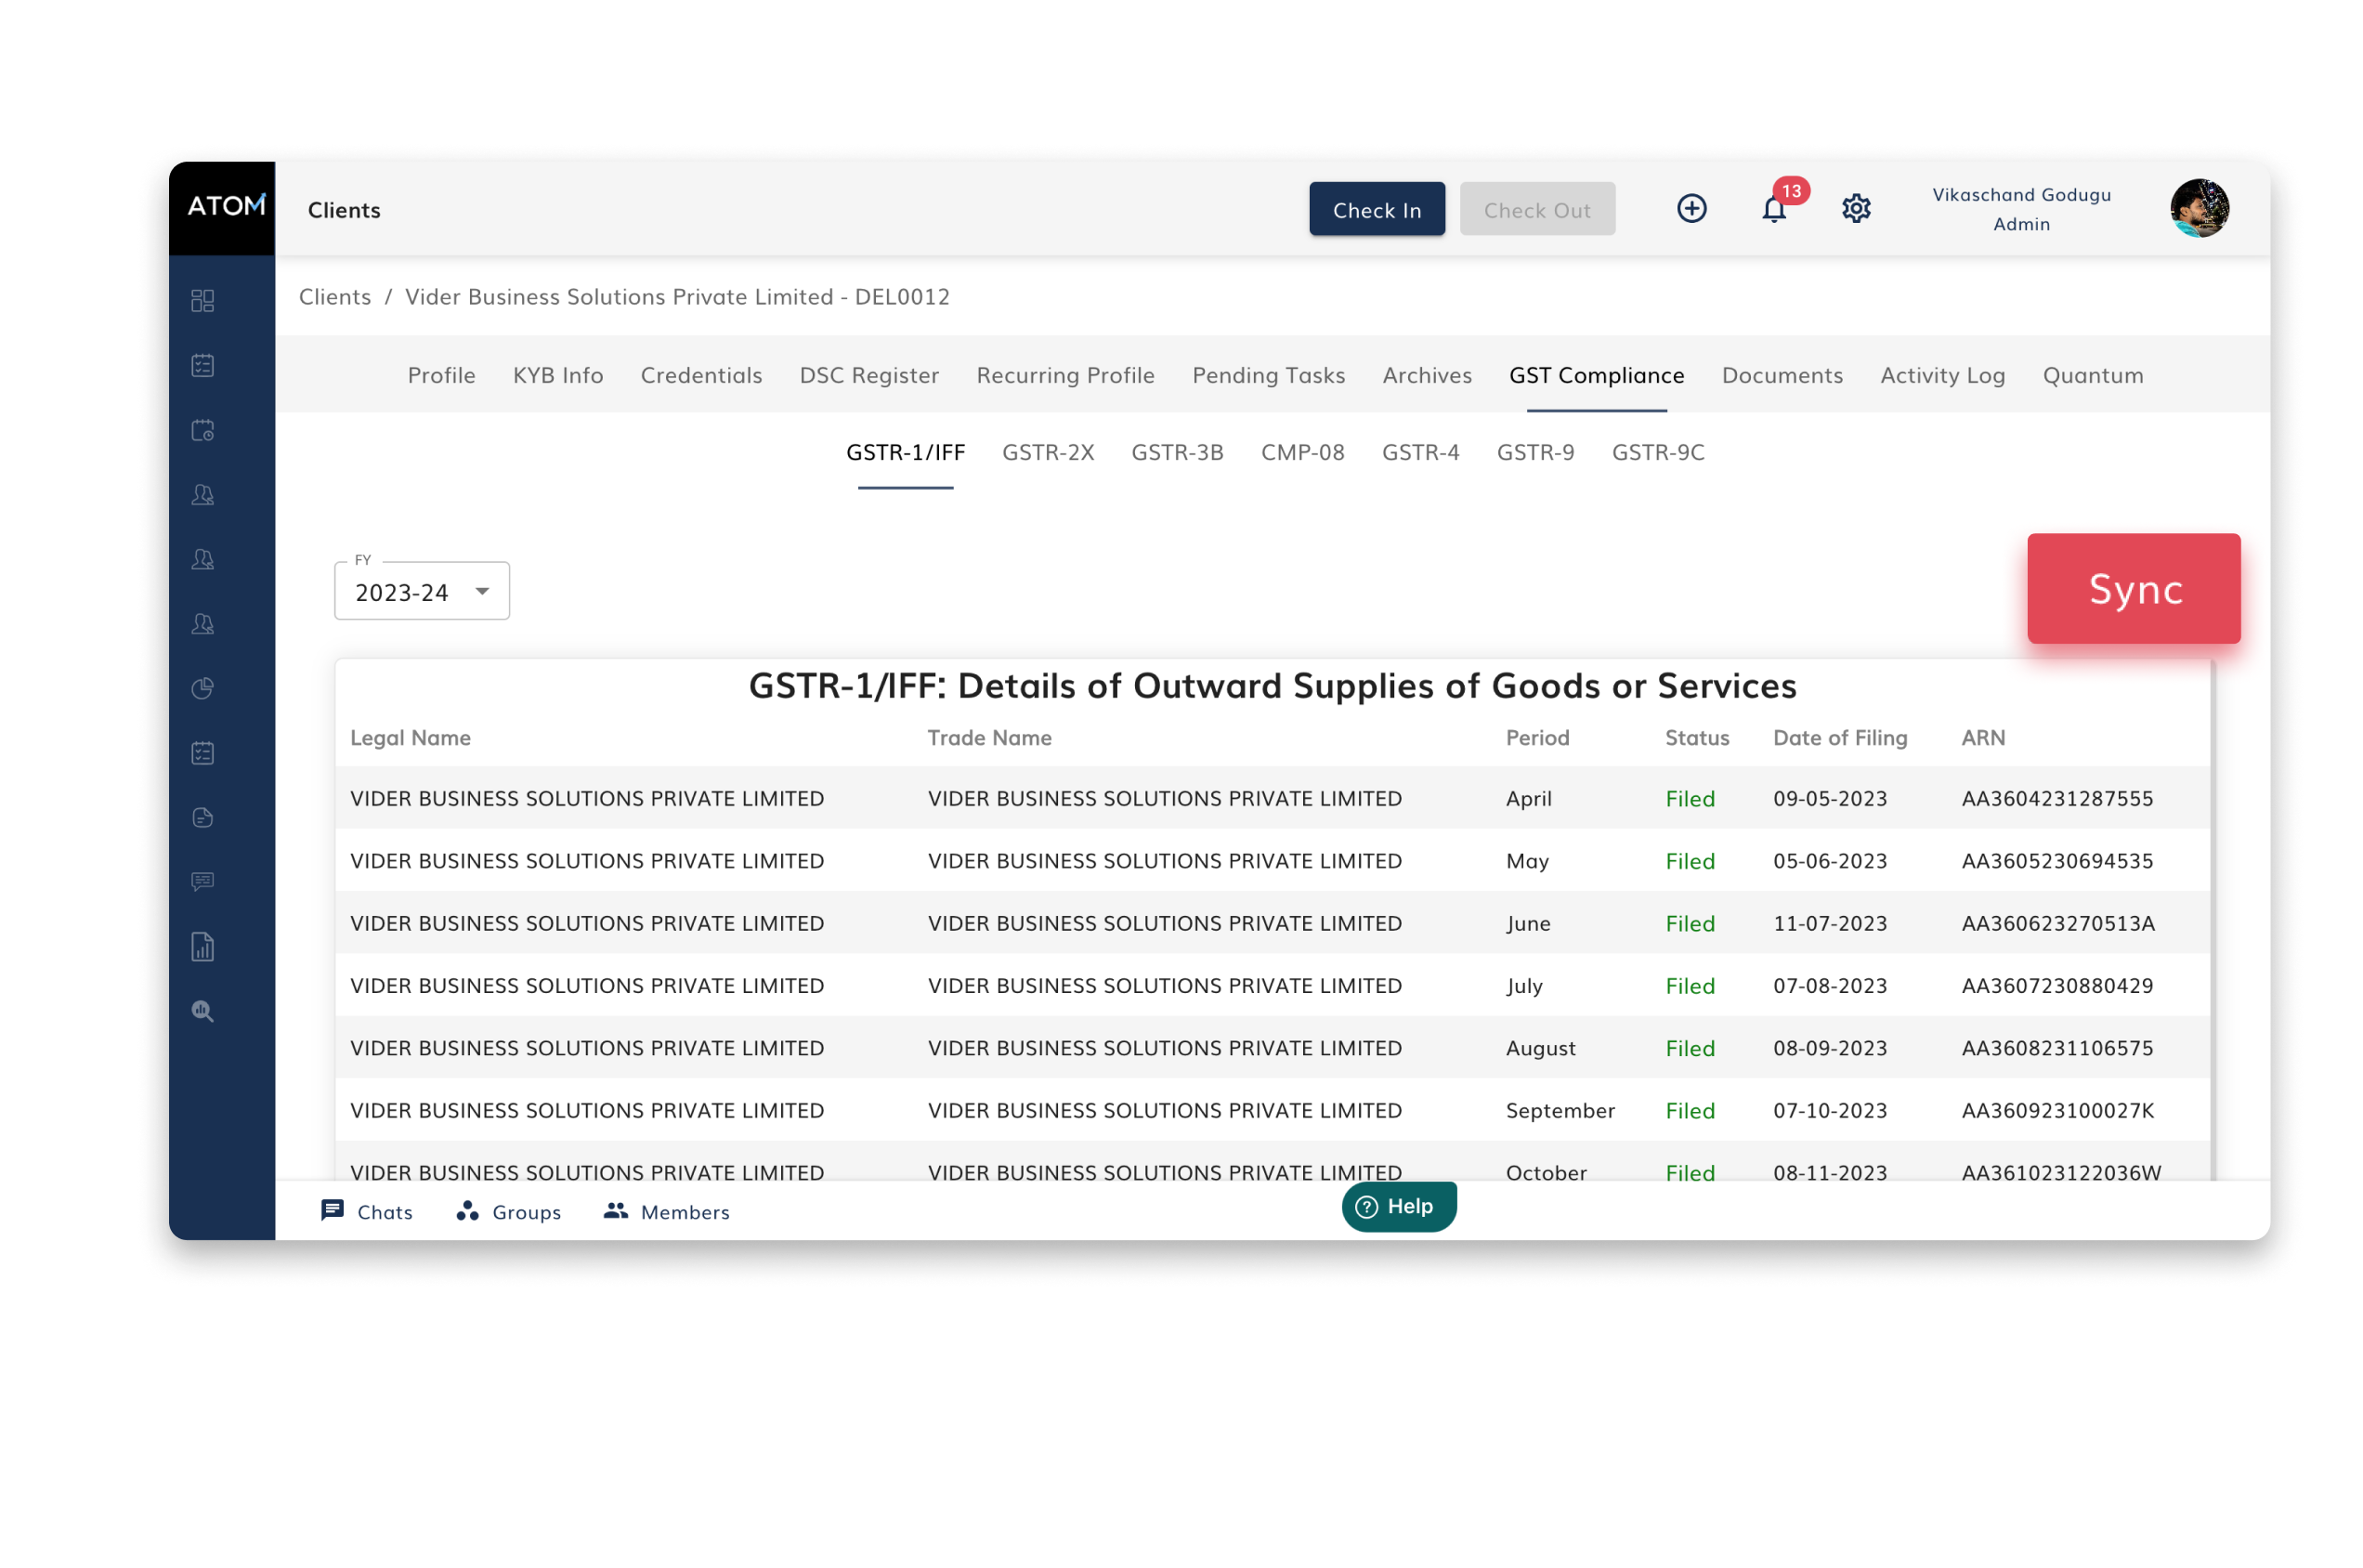Open the dashboard grid icon in sidebar

tap(203, 301)
